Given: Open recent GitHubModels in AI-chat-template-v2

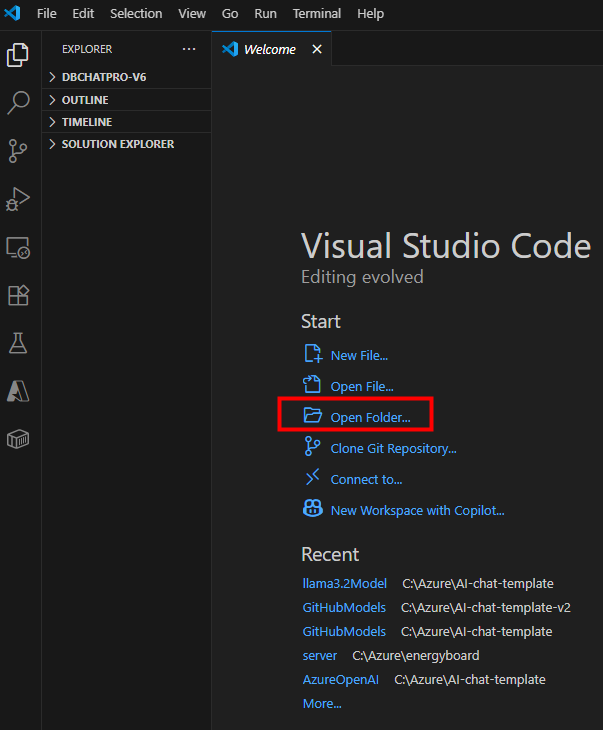Looking at the screenshot, I should pyautogui.click(x=344, y=608).
